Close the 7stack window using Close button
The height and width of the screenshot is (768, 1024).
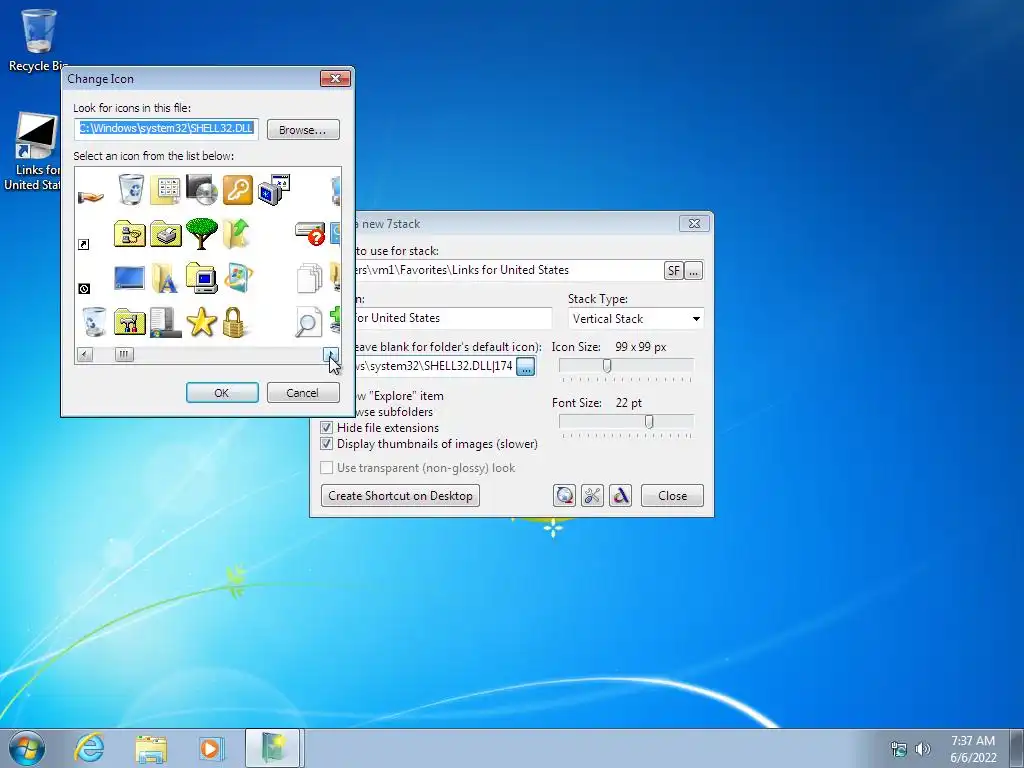coord(672,496)
